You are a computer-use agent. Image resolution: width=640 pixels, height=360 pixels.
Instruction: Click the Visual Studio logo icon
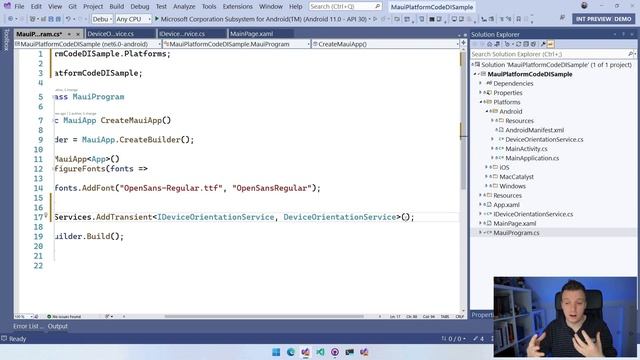pyautogui.click(x=7, y=6)
